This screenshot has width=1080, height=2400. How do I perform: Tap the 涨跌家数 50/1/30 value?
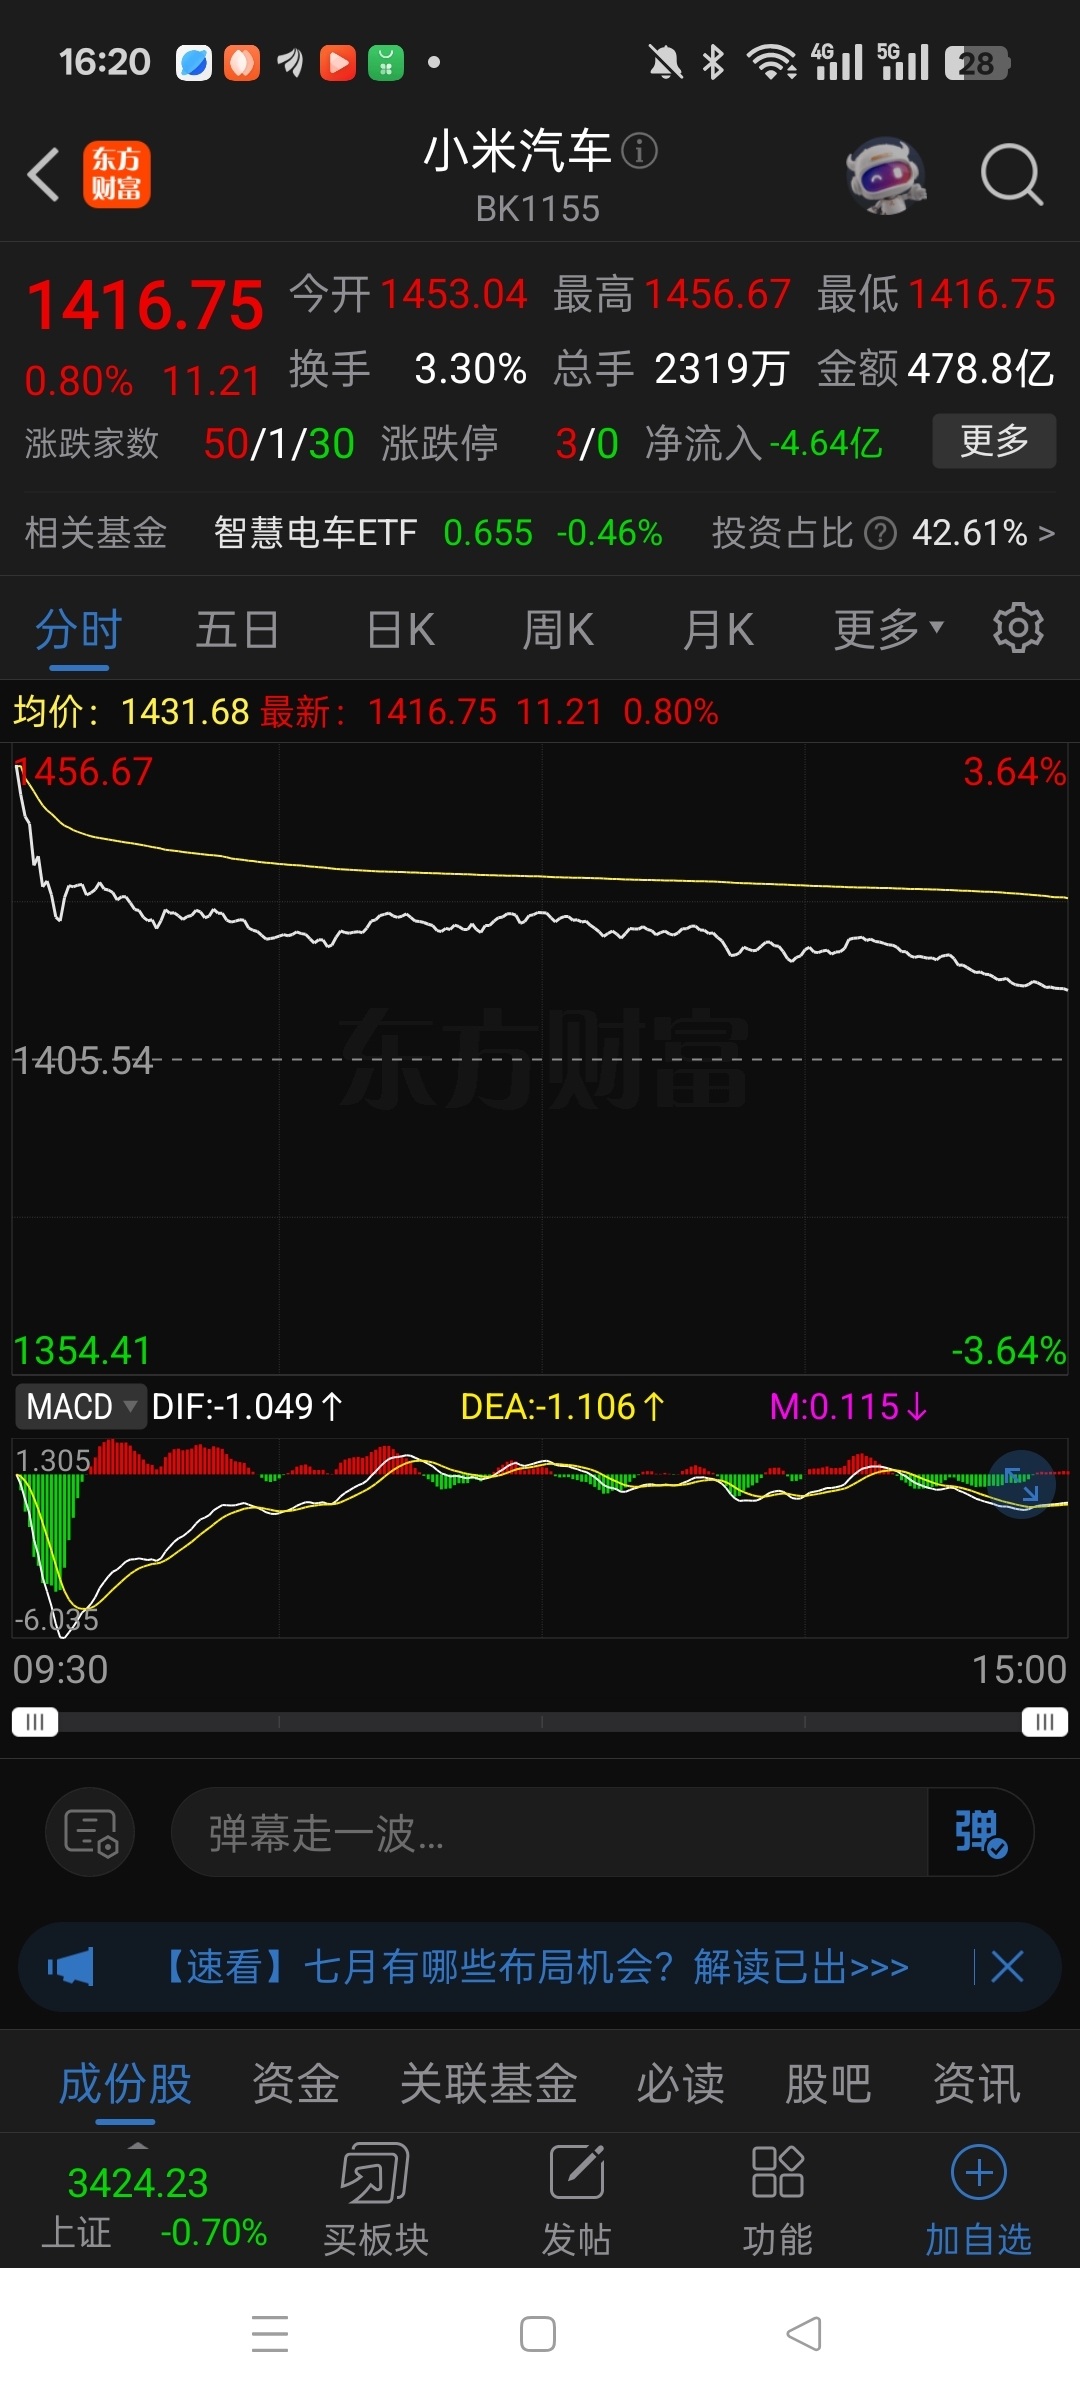pyautogui.click(x=279, y=443)
